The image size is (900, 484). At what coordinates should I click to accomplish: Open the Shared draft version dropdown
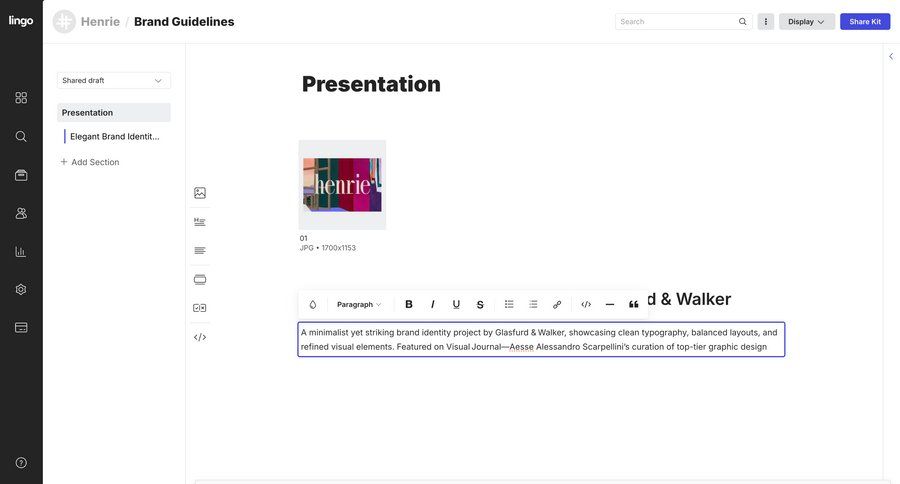tap(114, 80)
